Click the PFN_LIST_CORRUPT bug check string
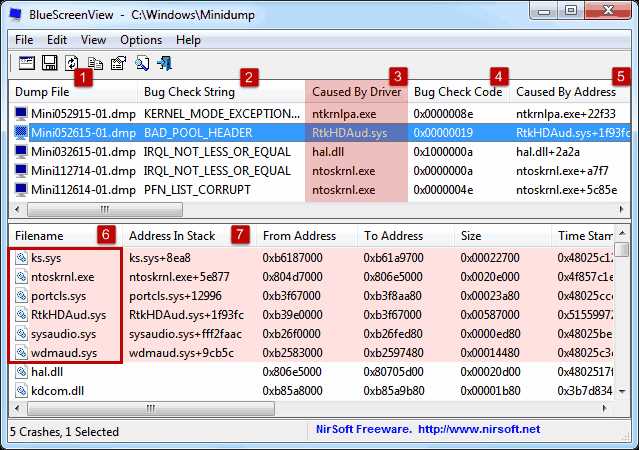This screenshot has width=639, height=450. [197, 190]
